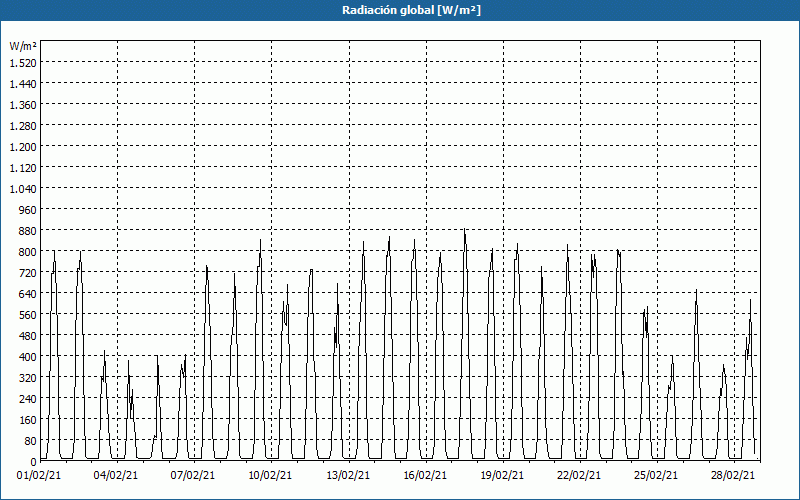The image size is (800, 500).
Task: Click the 320 axis label
Action: tap(28, 378)
